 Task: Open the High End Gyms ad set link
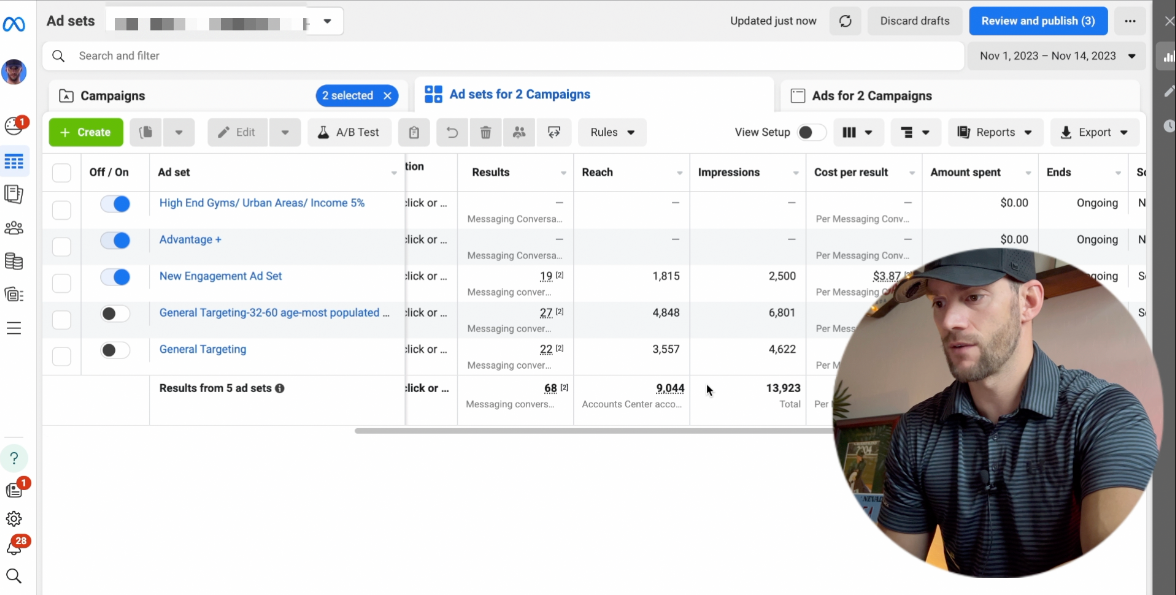click(x=262, y=203)
